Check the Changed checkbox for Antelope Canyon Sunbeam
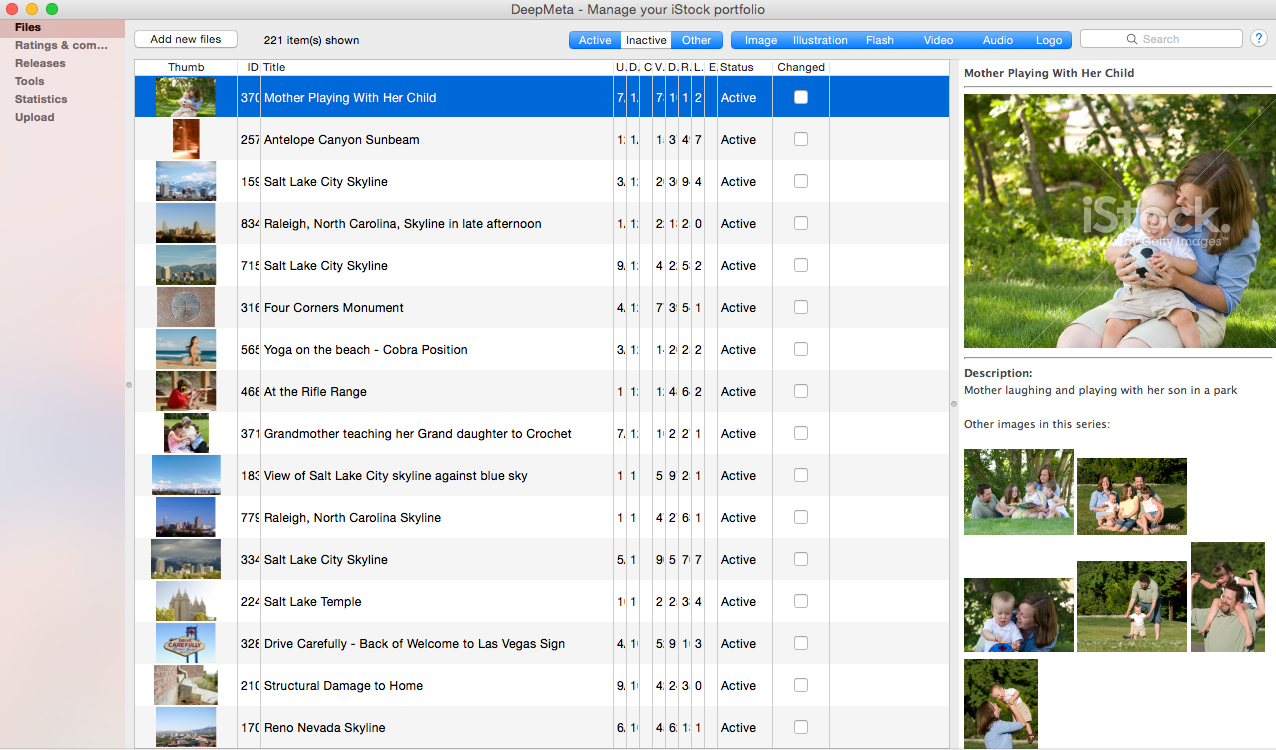This screenshot has width=1276, height=750. click(800, 139)
